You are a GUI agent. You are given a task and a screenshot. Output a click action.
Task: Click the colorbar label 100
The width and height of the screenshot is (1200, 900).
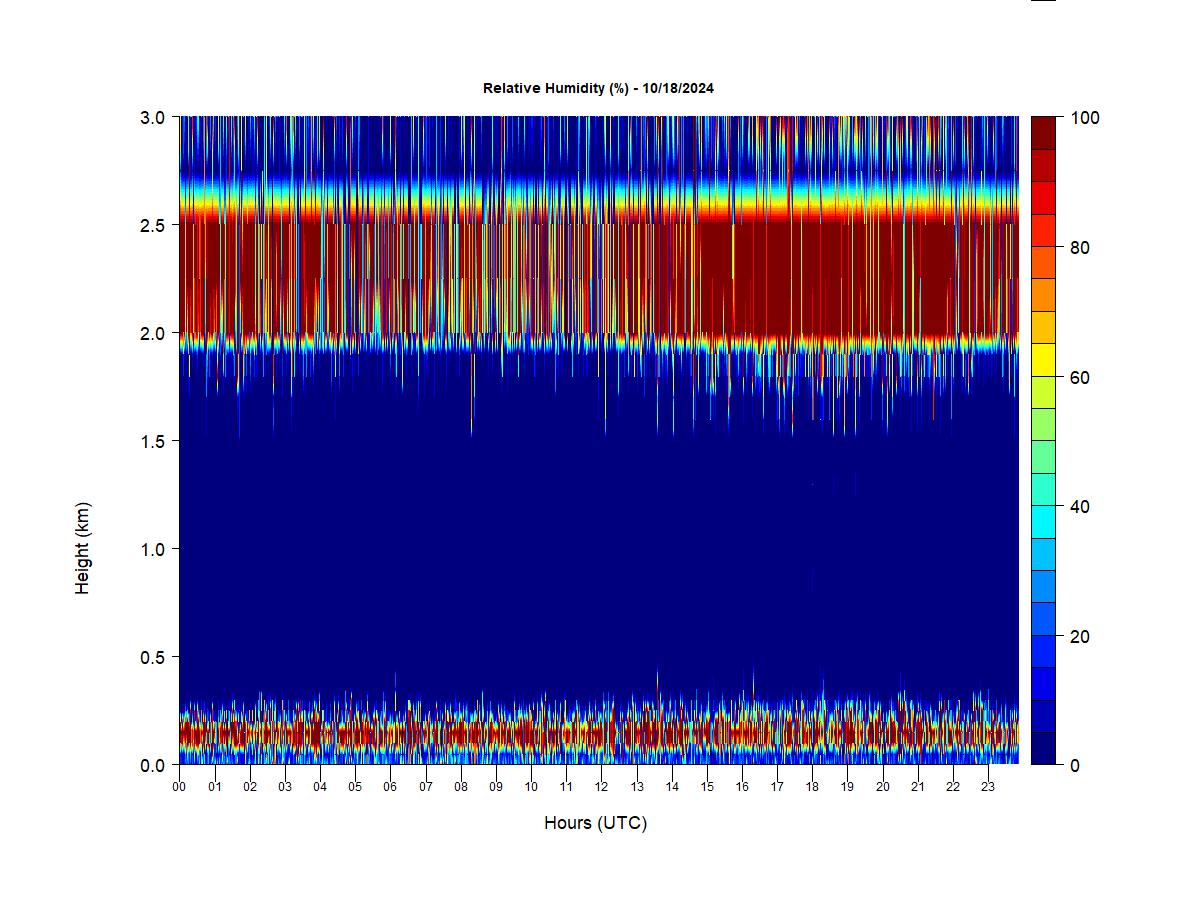tap(1085, 118)
